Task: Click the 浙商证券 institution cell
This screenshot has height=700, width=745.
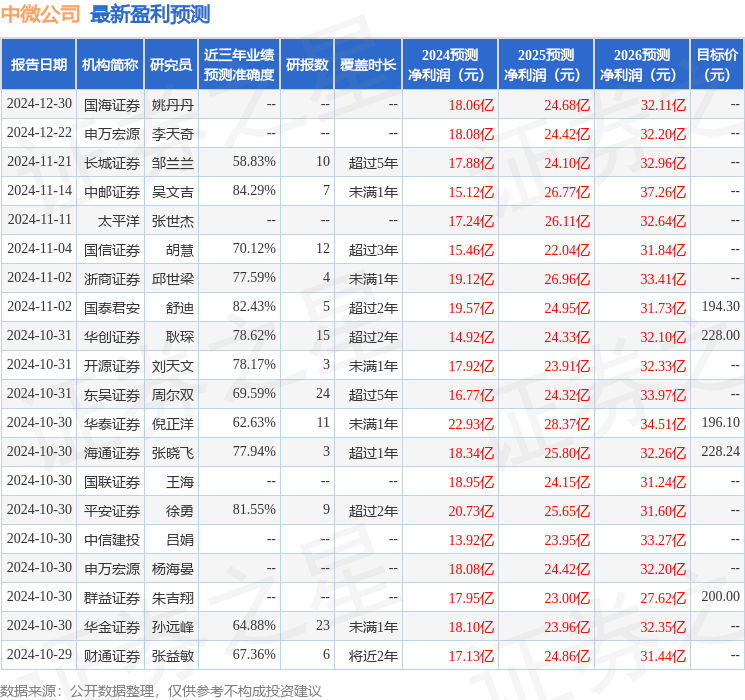Action: pyautogui.click(x=112, y=279)
